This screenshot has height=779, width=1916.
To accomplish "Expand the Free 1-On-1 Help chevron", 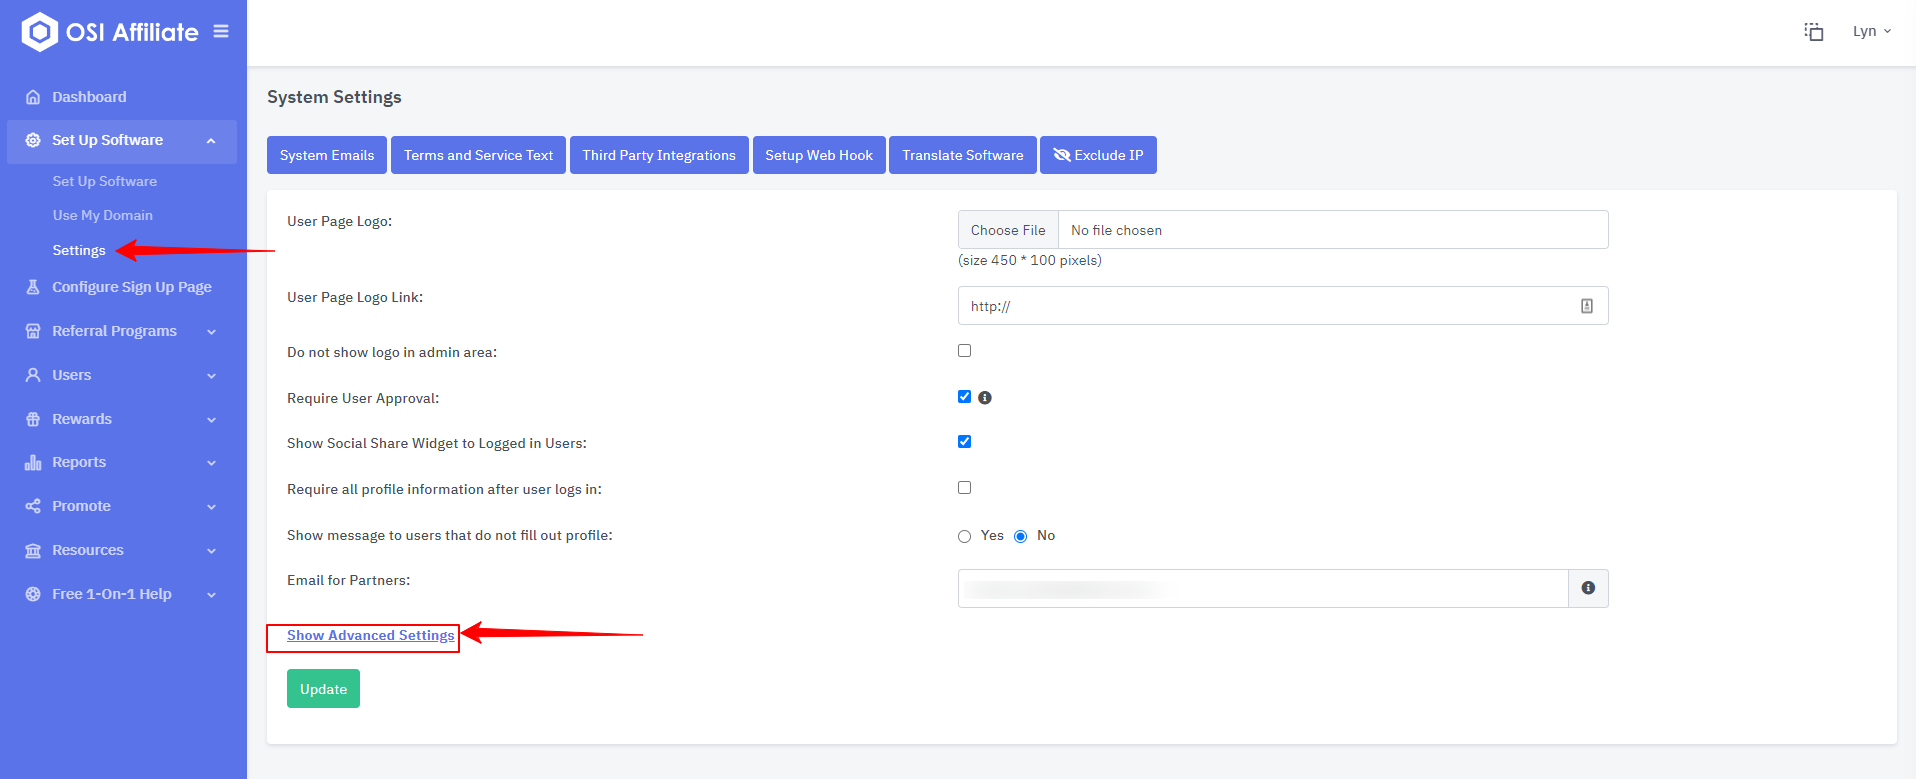I will pyautogui.click(x=211, y=595).
